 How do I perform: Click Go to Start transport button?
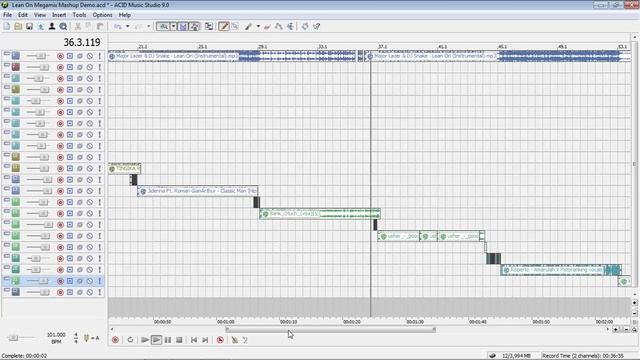click(x=194, y=340)
